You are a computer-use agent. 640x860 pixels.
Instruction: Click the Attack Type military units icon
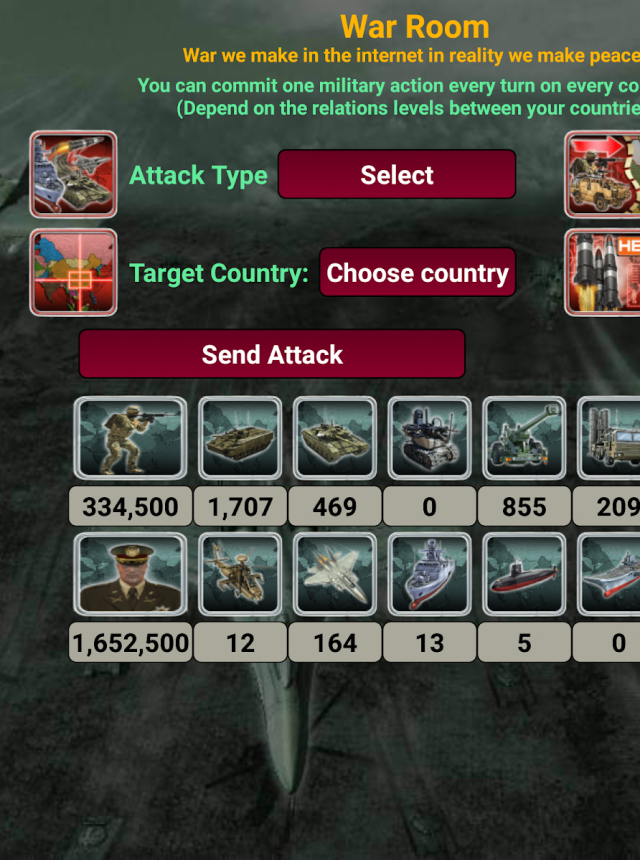pyautogui.click(x=73, y=174)
